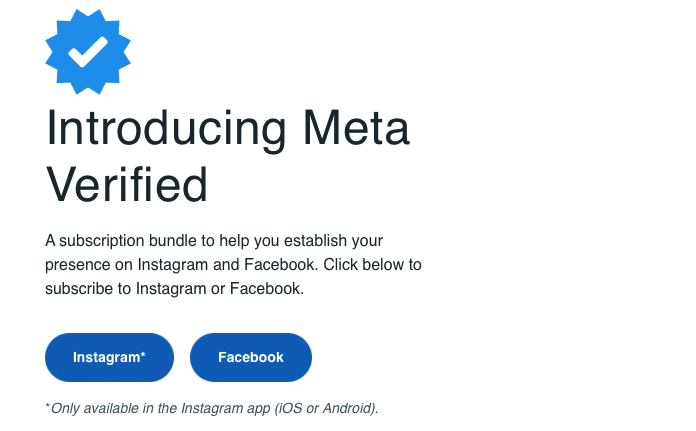
Task: Click the asterisk on the Instagram button
Action: point(143,356)
